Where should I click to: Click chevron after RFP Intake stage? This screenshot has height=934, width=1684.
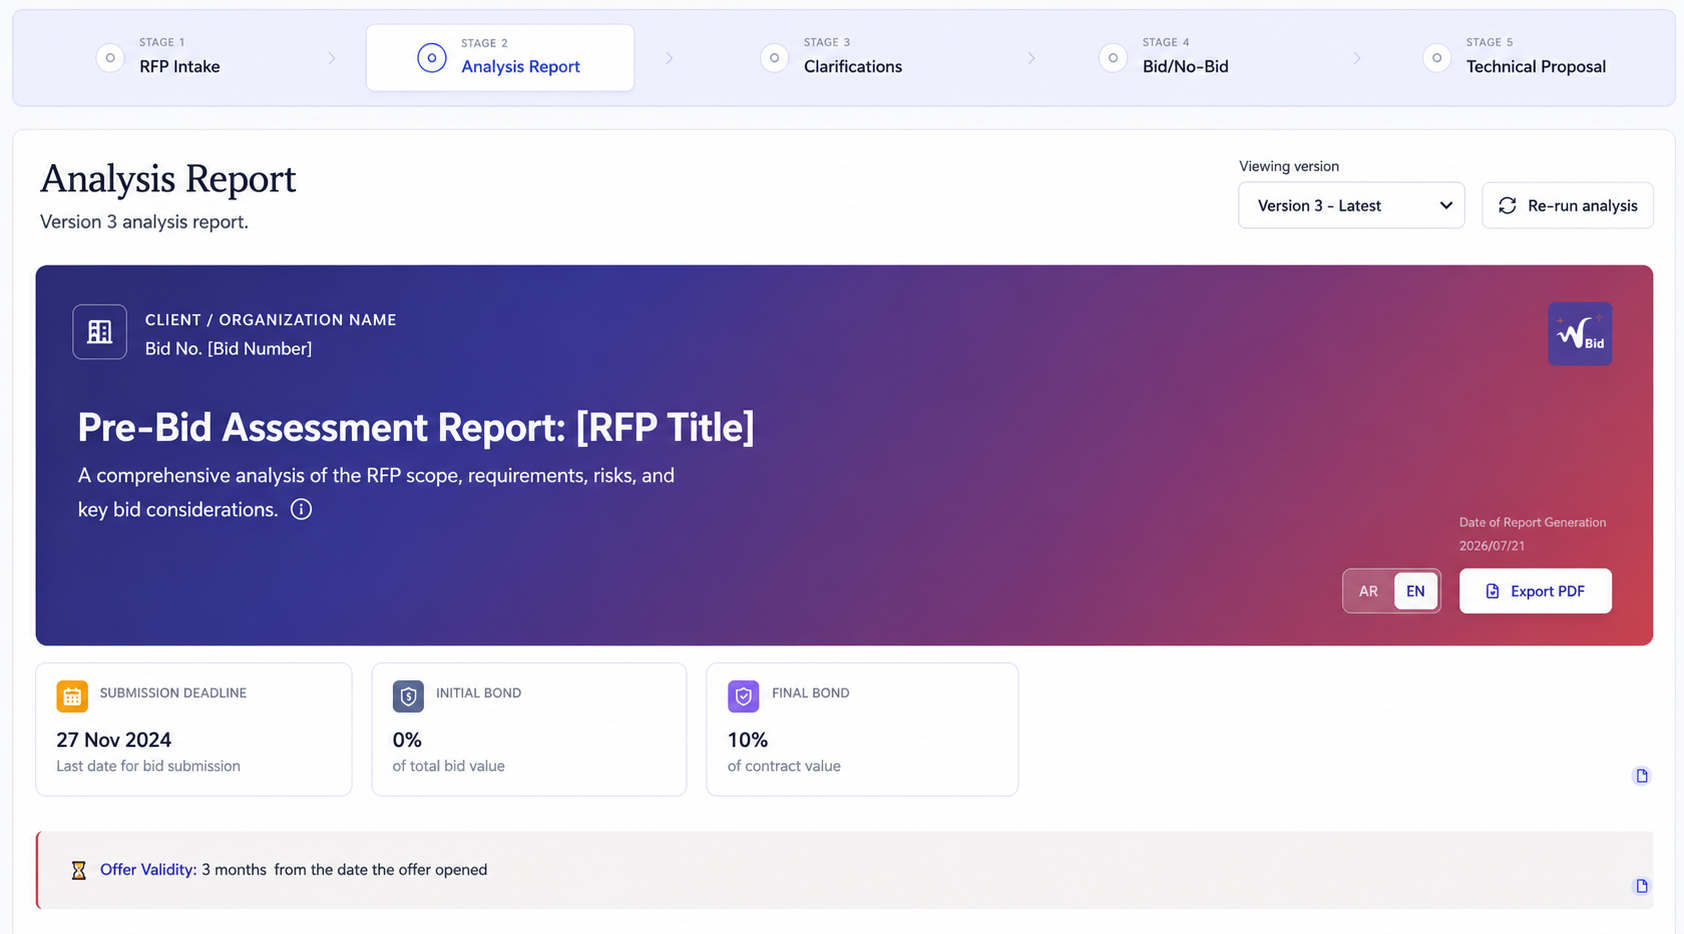[332, 58]
